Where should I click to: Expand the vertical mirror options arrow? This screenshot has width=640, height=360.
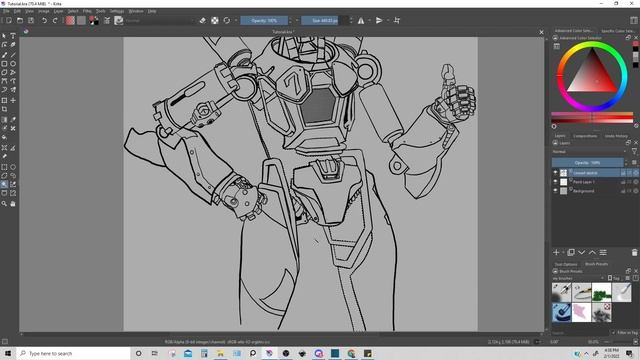coord(387,20)
